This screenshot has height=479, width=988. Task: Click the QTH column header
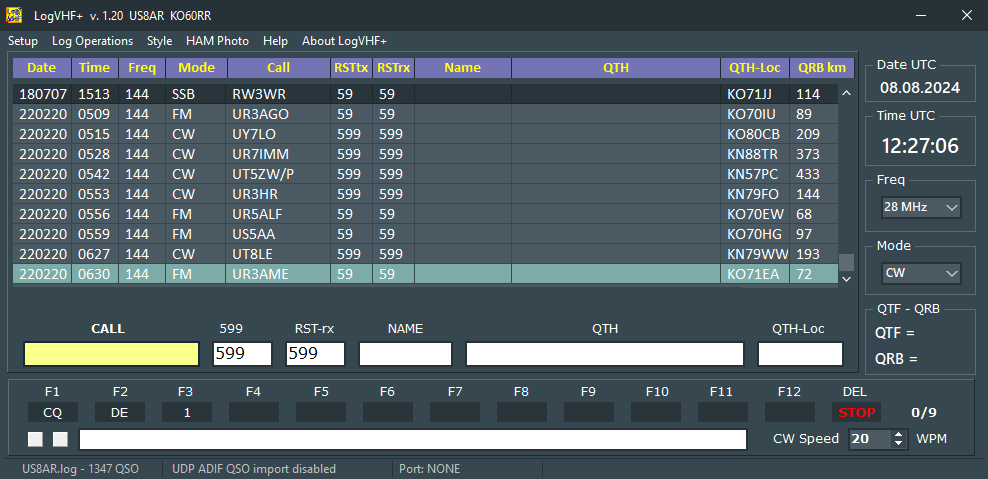pyautogui.click(x=616, y=68)
